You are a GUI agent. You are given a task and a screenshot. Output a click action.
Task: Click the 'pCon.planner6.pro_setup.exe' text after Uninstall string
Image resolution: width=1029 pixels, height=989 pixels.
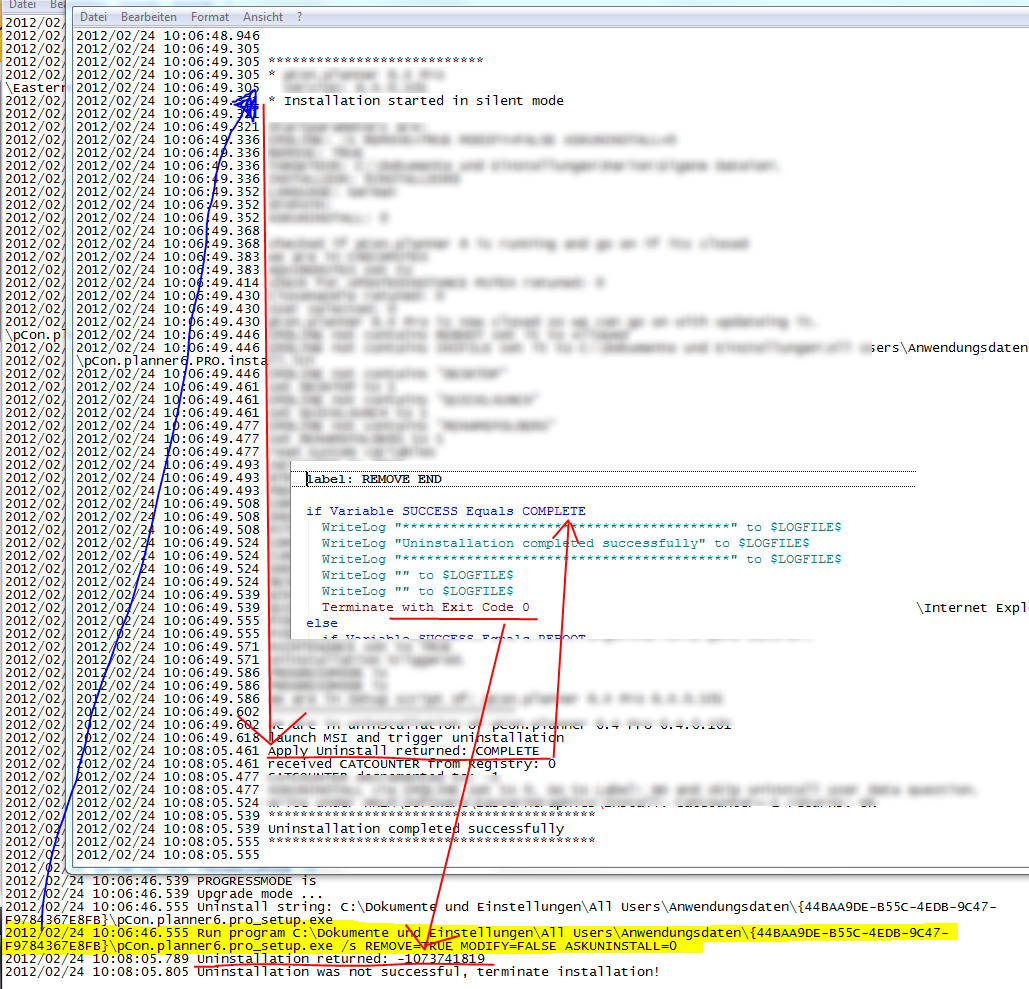[x=225, y=920]
